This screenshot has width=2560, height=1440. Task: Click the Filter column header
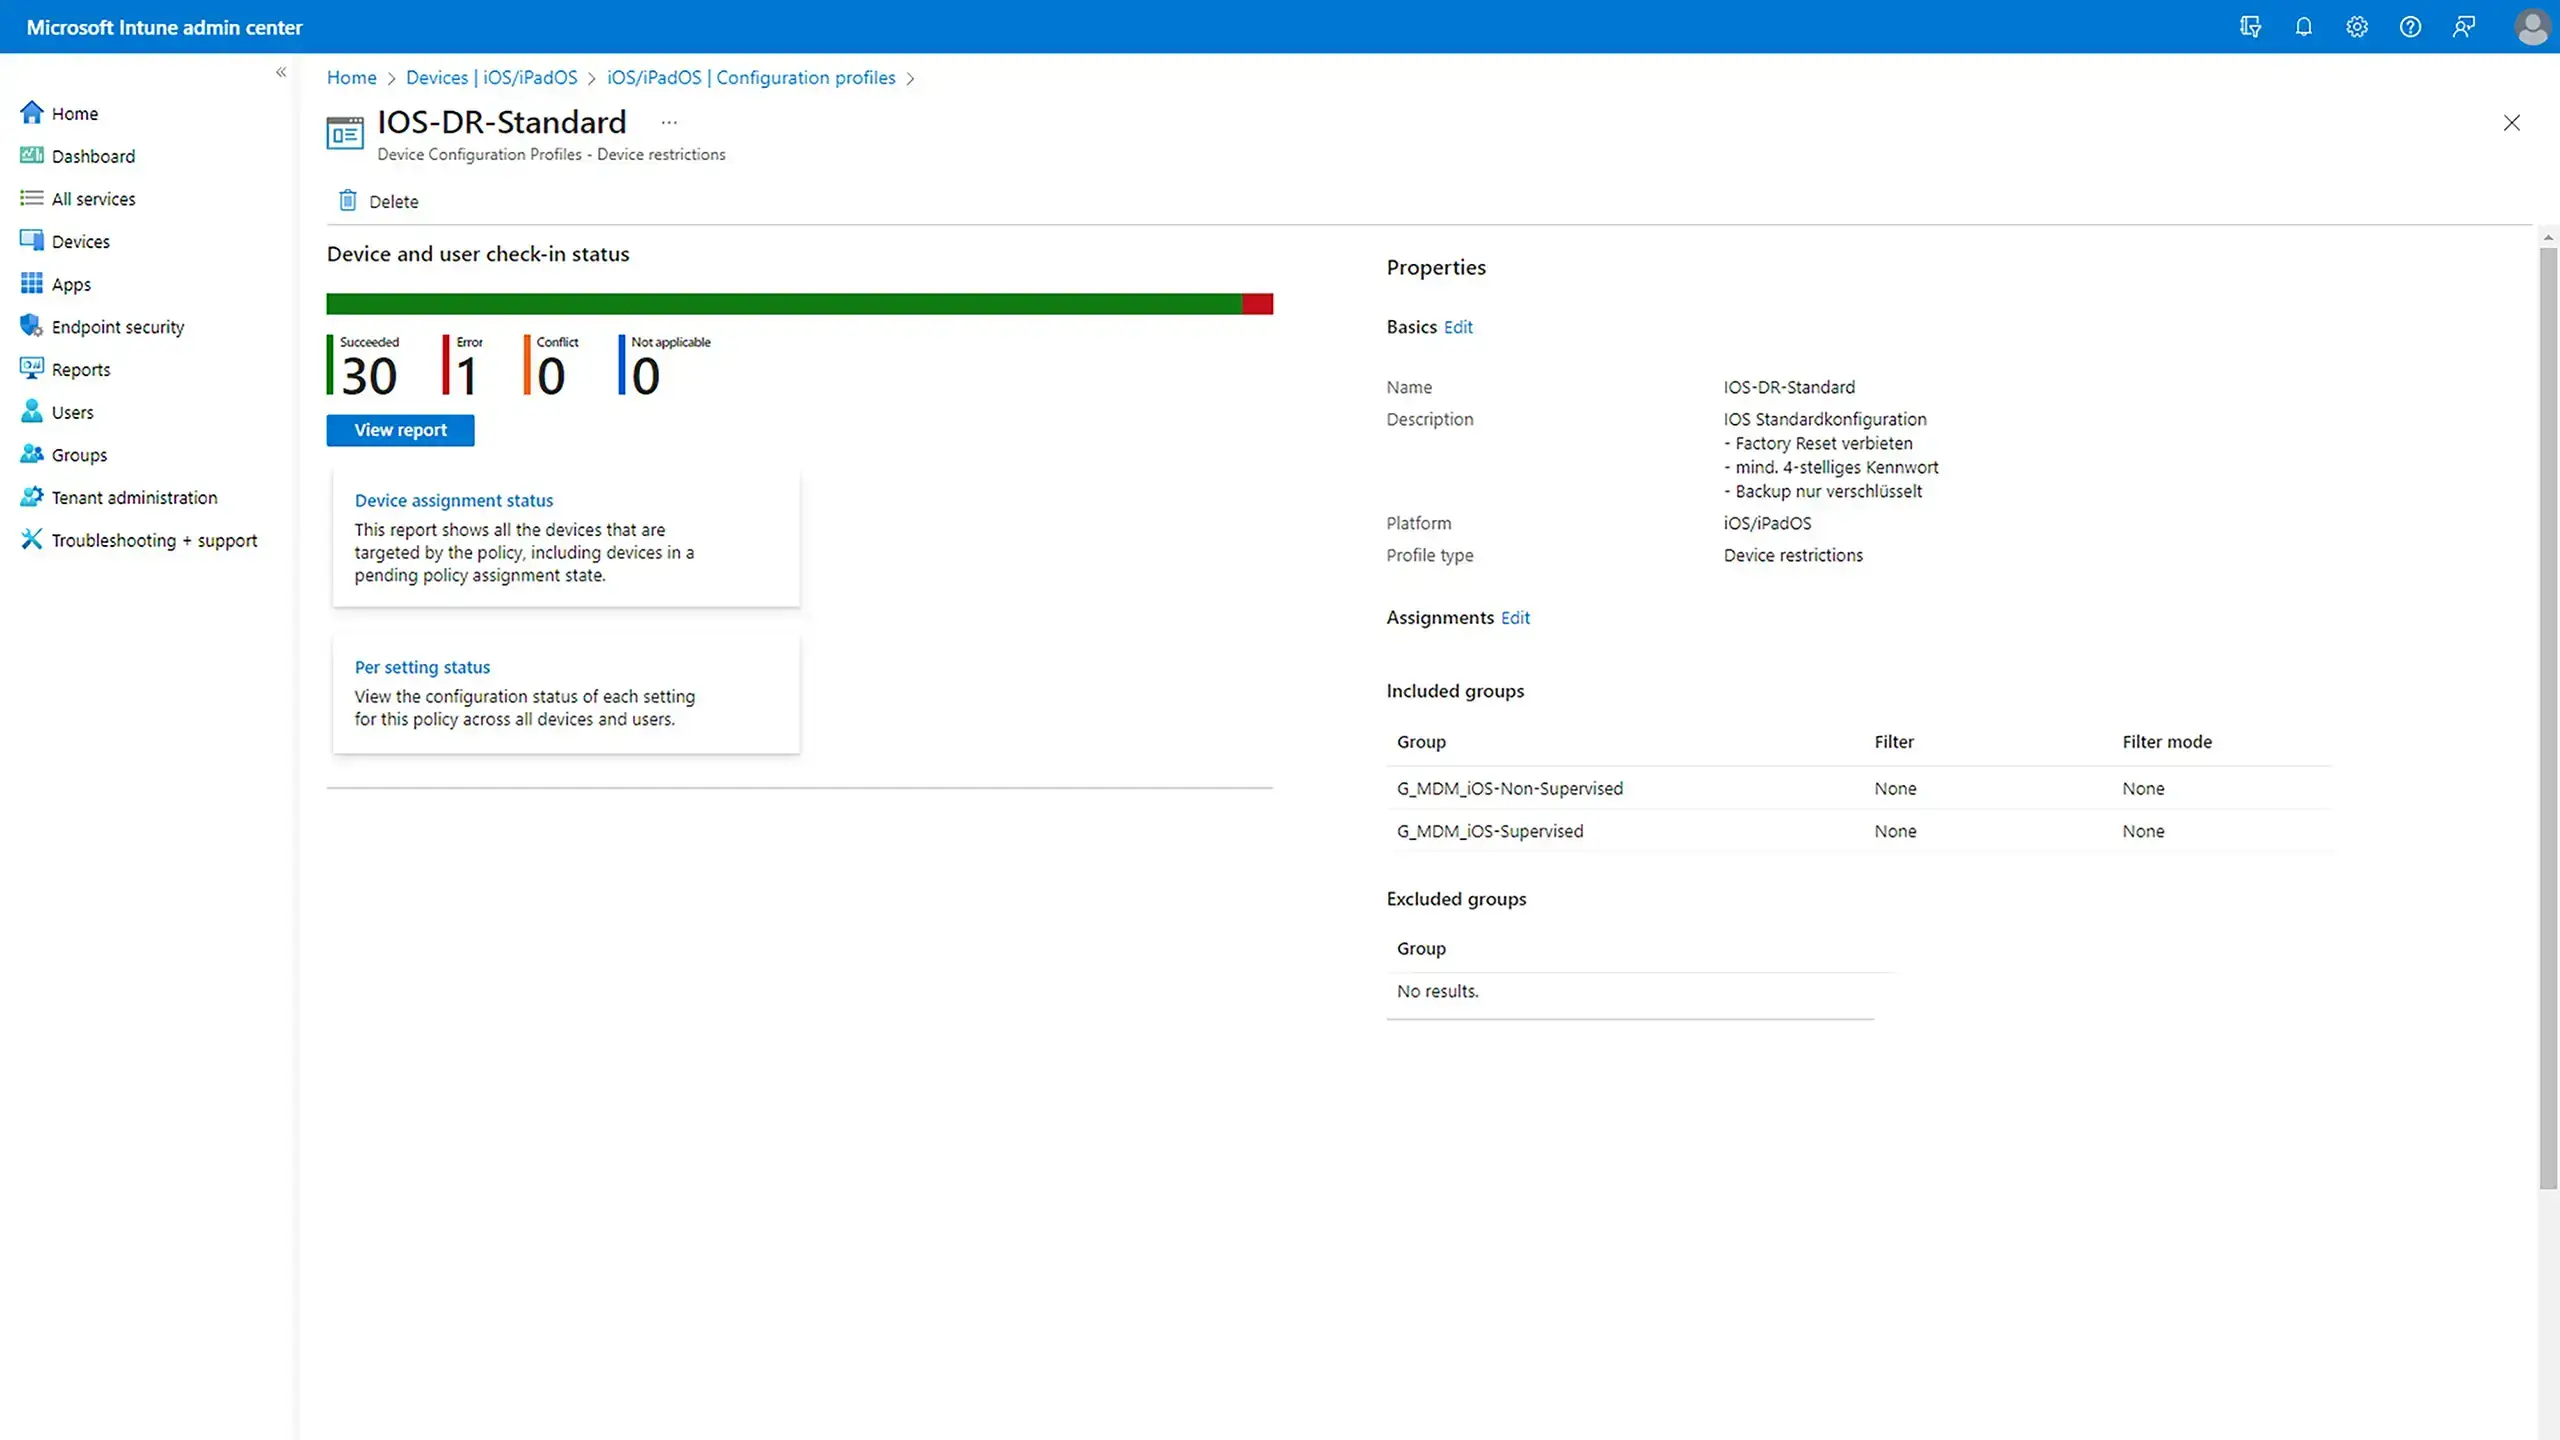coord(1894,742)
